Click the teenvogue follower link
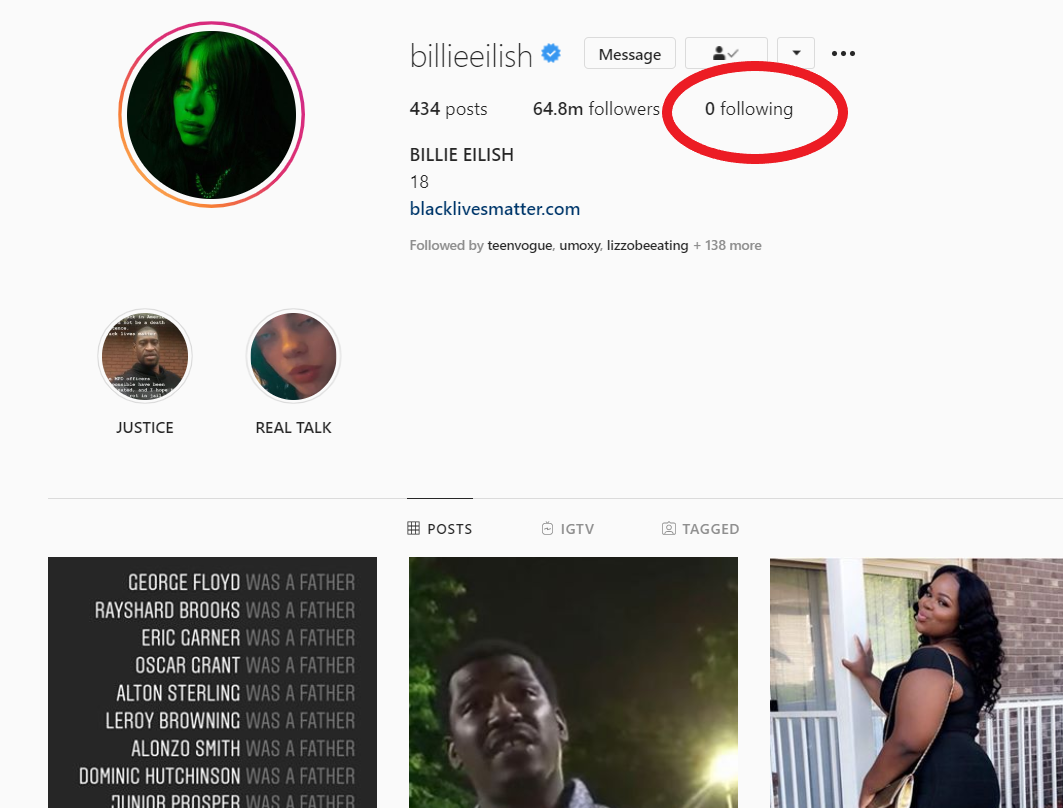Viewport: 1063px width, 808px height. pyautogui.click(x=520, y=245)
